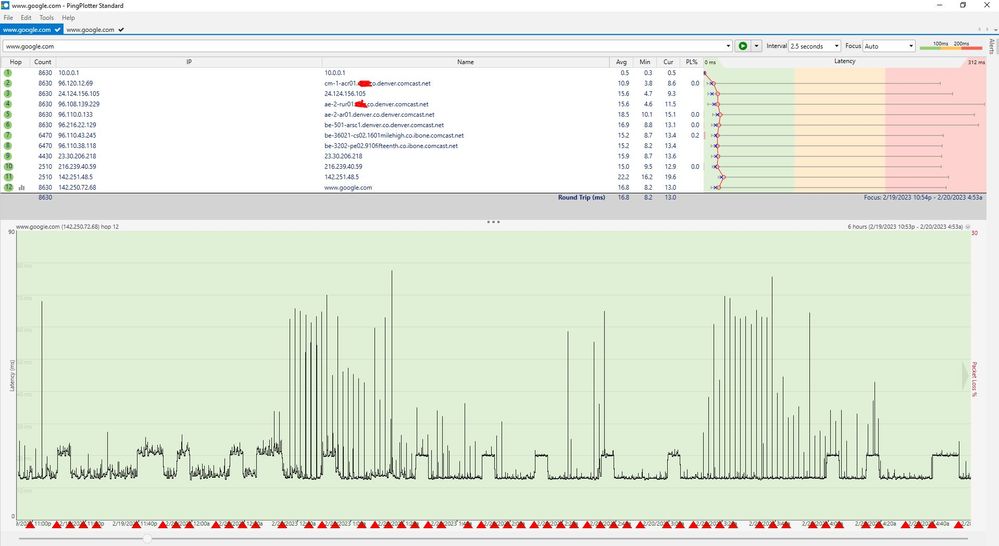Screen dimensions: 999x546
Task: Click the PingPlotter app icon in title bar
Action: point(5,5)
